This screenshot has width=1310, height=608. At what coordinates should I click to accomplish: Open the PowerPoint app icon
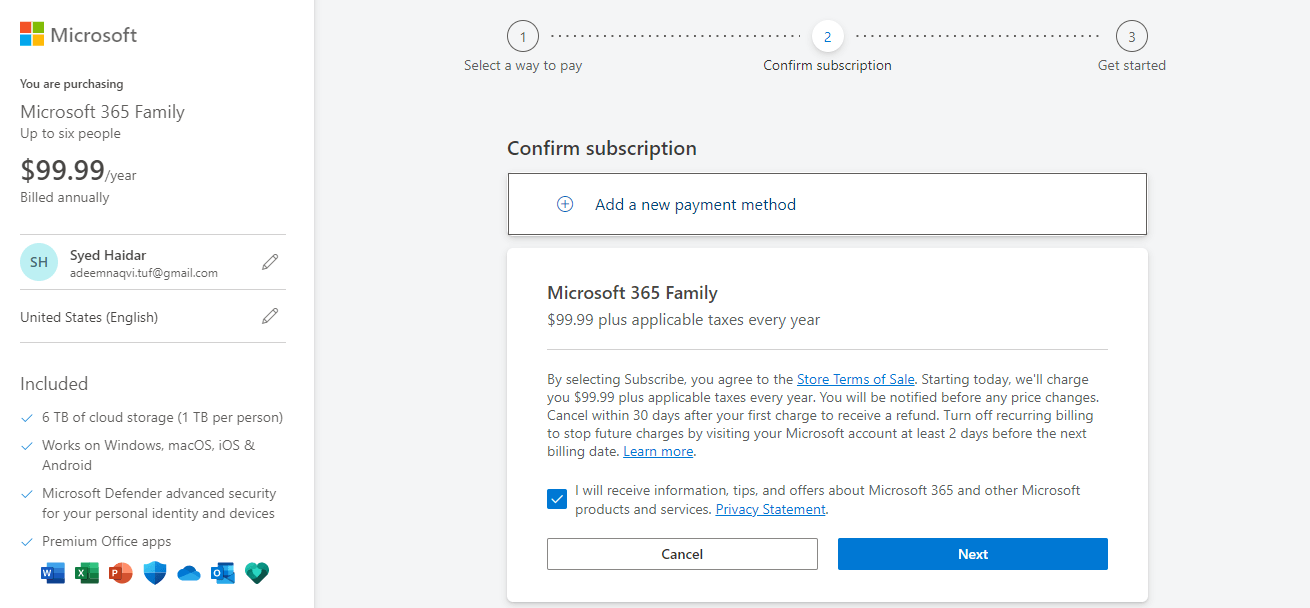click(120, 572)
